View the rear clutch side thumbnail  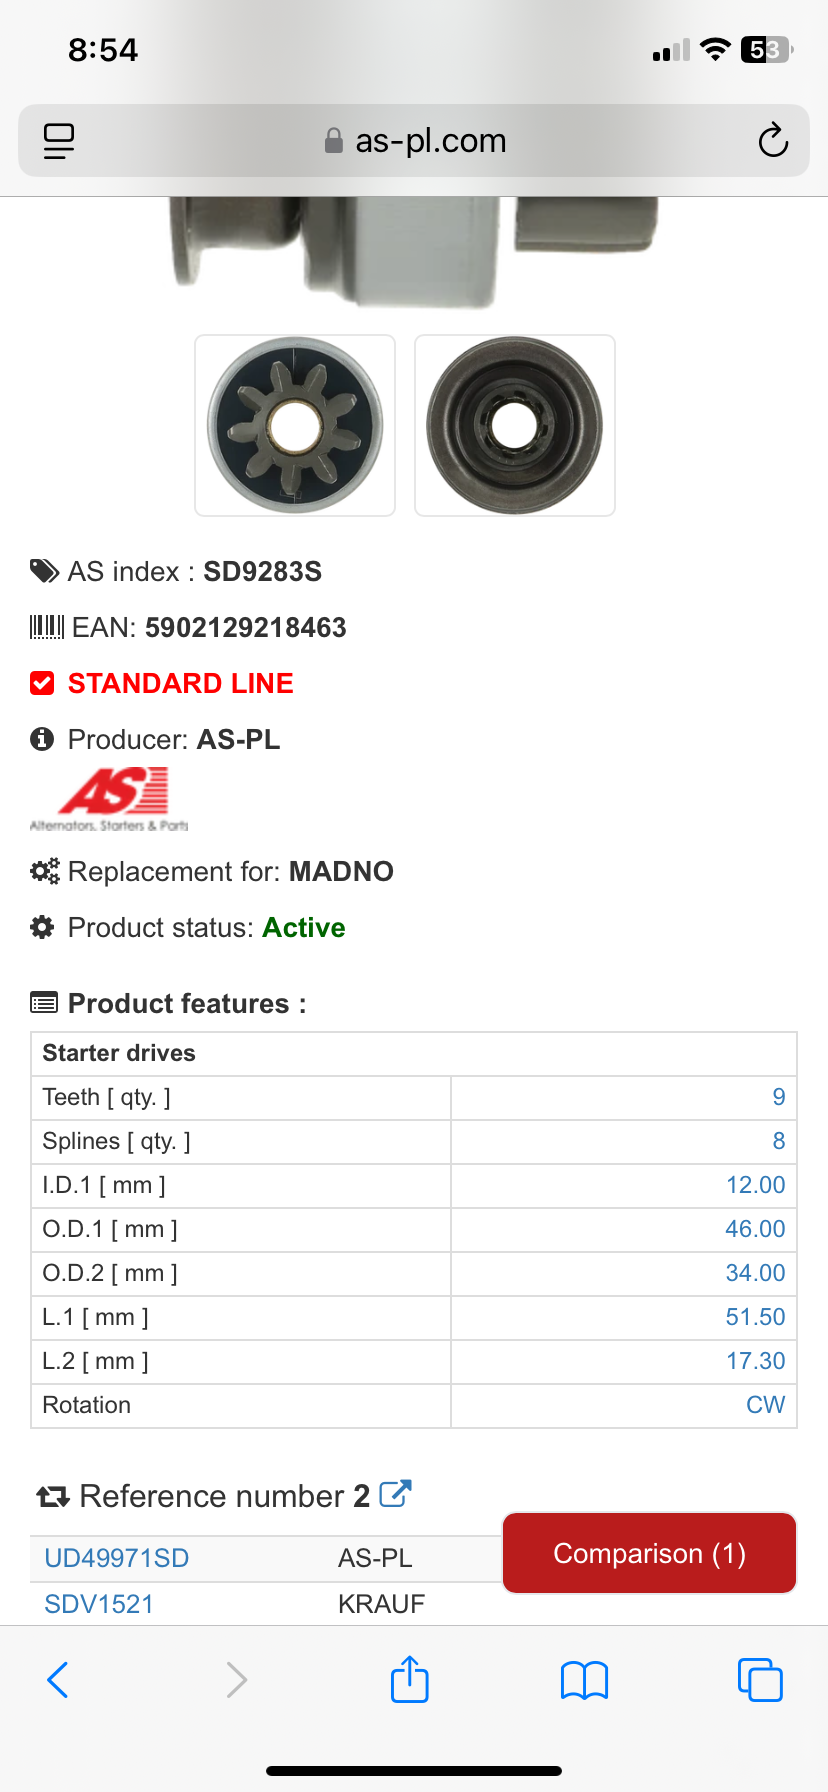(515, 426)
